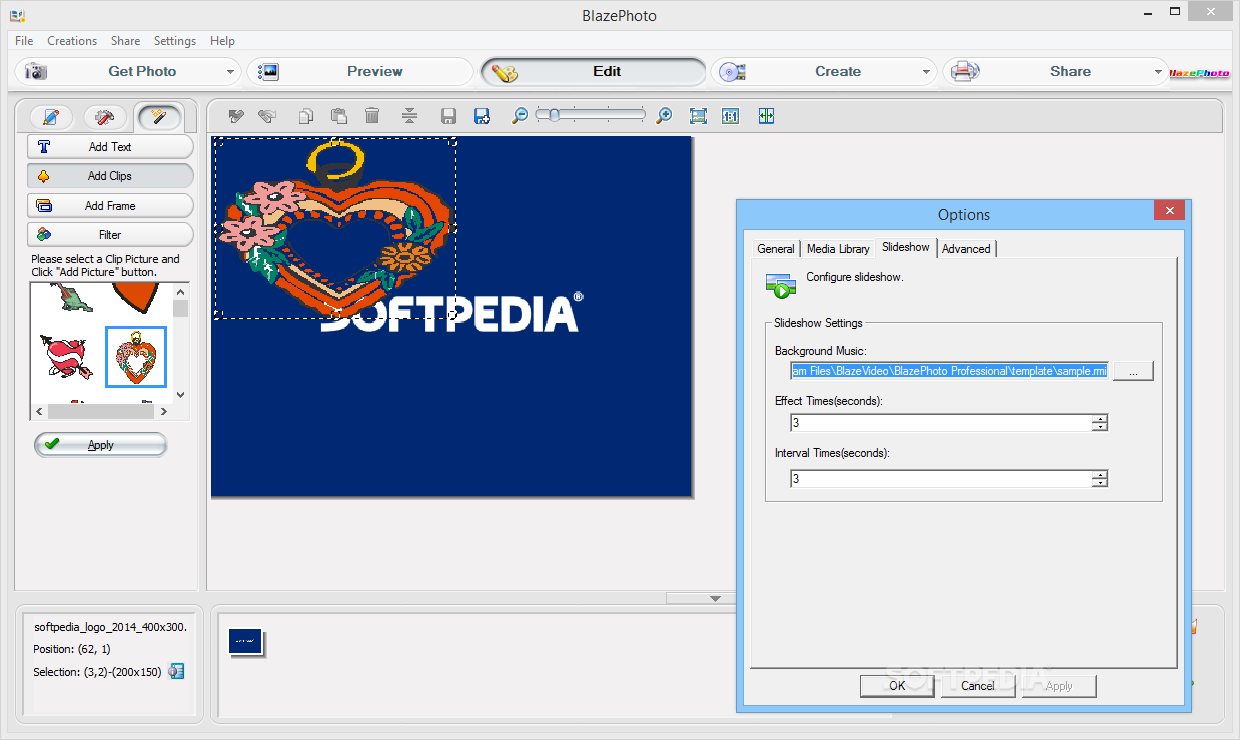
Task: Click the clip list scroll right arrow
Action: [x=164, y=411]
